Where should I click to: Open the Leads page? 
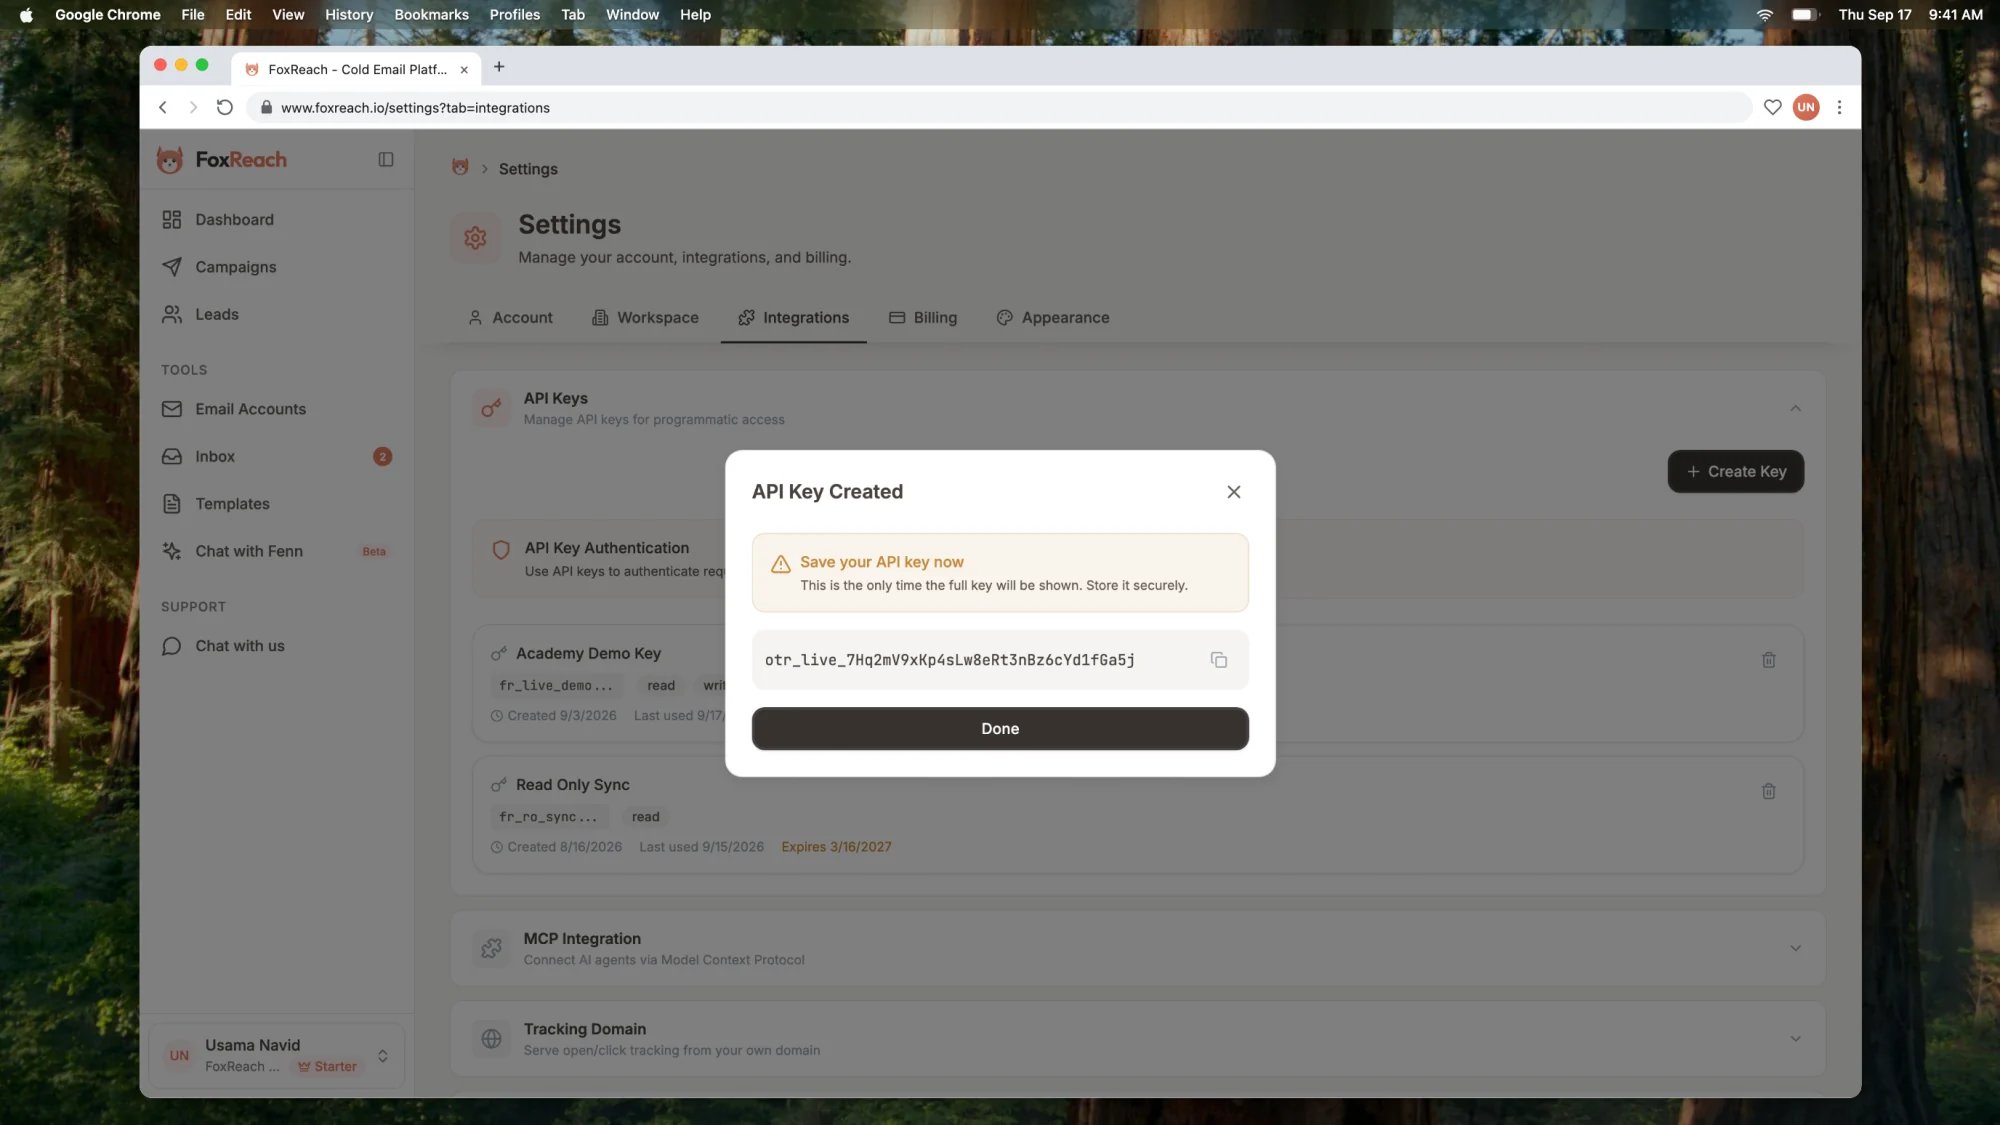(x=276, y=315)
